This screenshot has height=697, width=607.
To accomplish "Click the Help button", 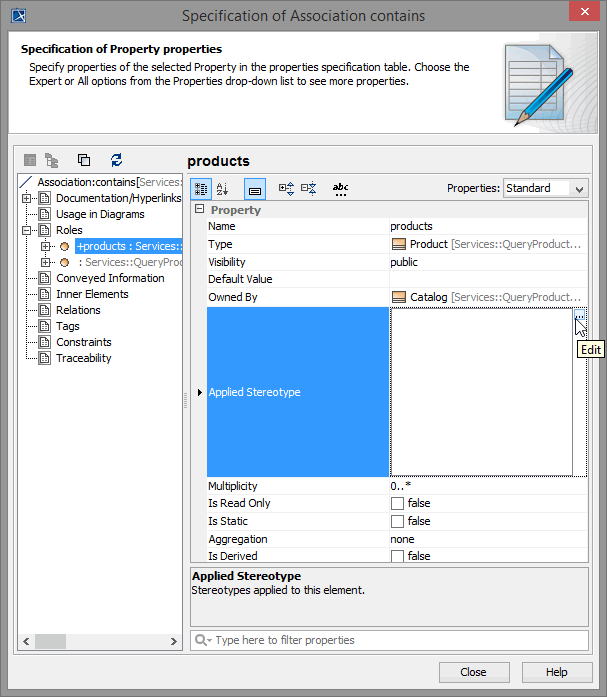I will [x=556, y=672].
